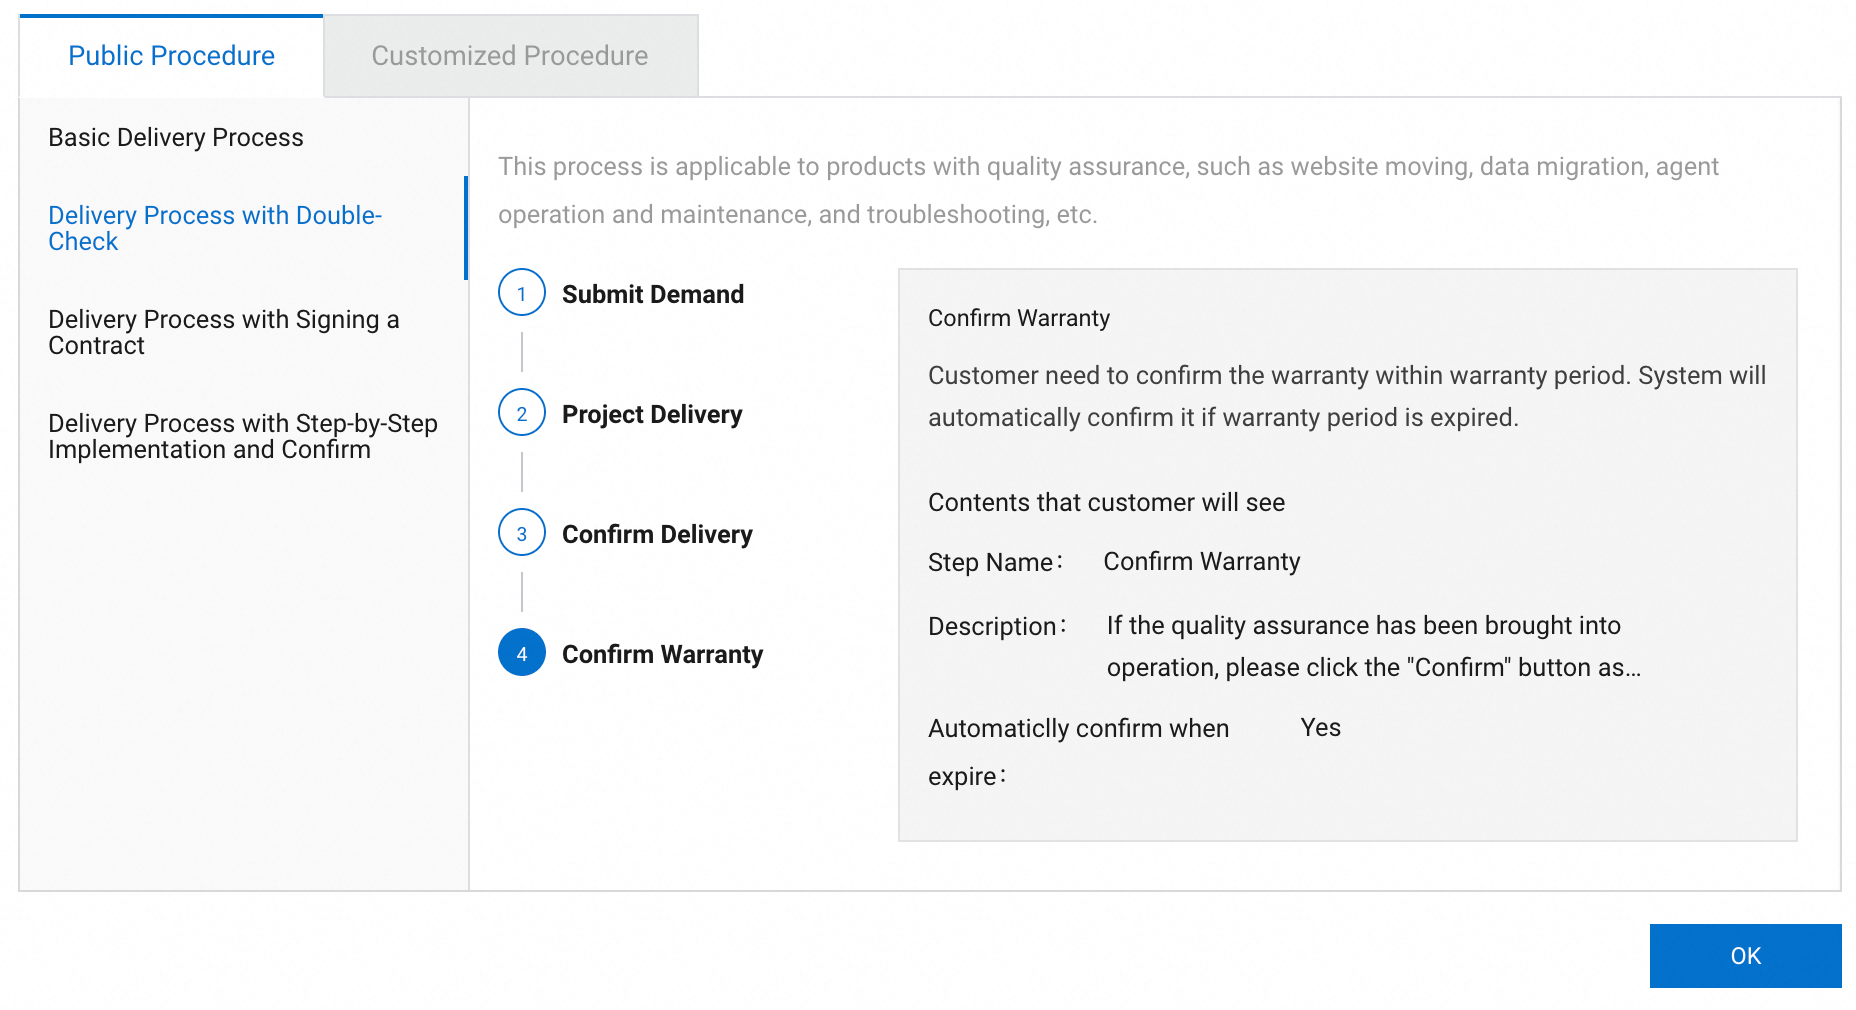The image size is (1856, 1010).
Task: Select the Confirm Delivery step label
Action: click(656, 534)
